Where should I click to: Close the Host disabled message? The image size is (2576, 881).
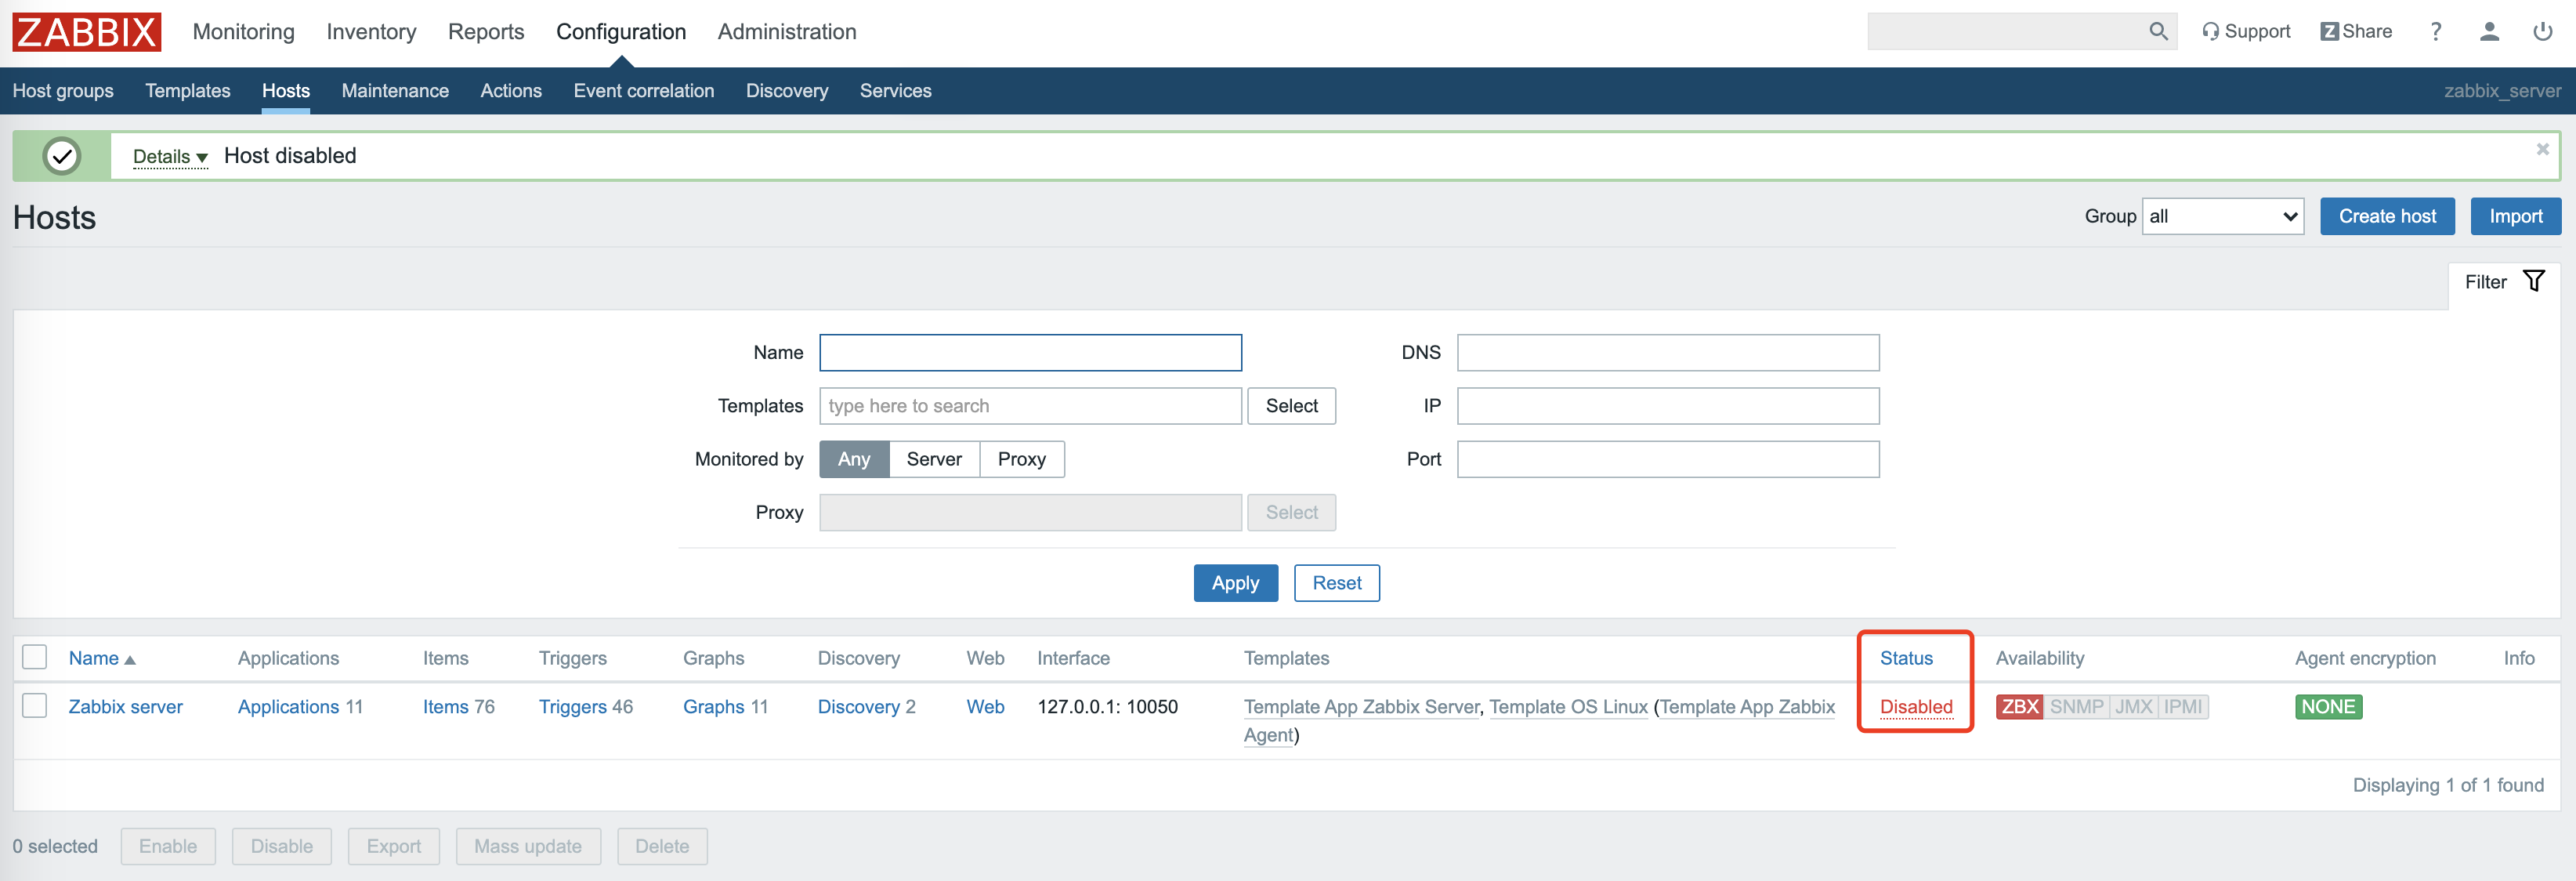coord(2542,149)
